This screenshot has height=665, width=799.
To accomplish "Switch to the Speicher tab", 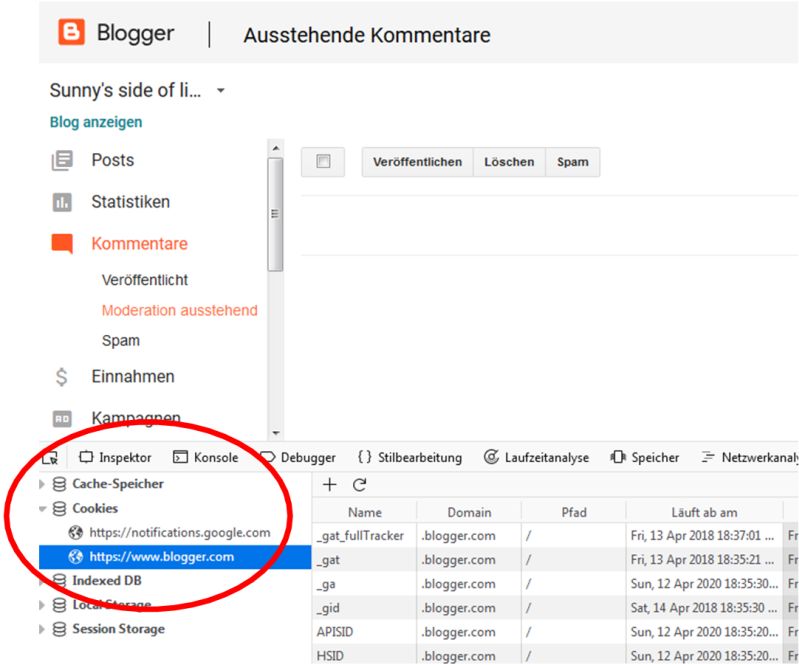I will tap(645, 458).
